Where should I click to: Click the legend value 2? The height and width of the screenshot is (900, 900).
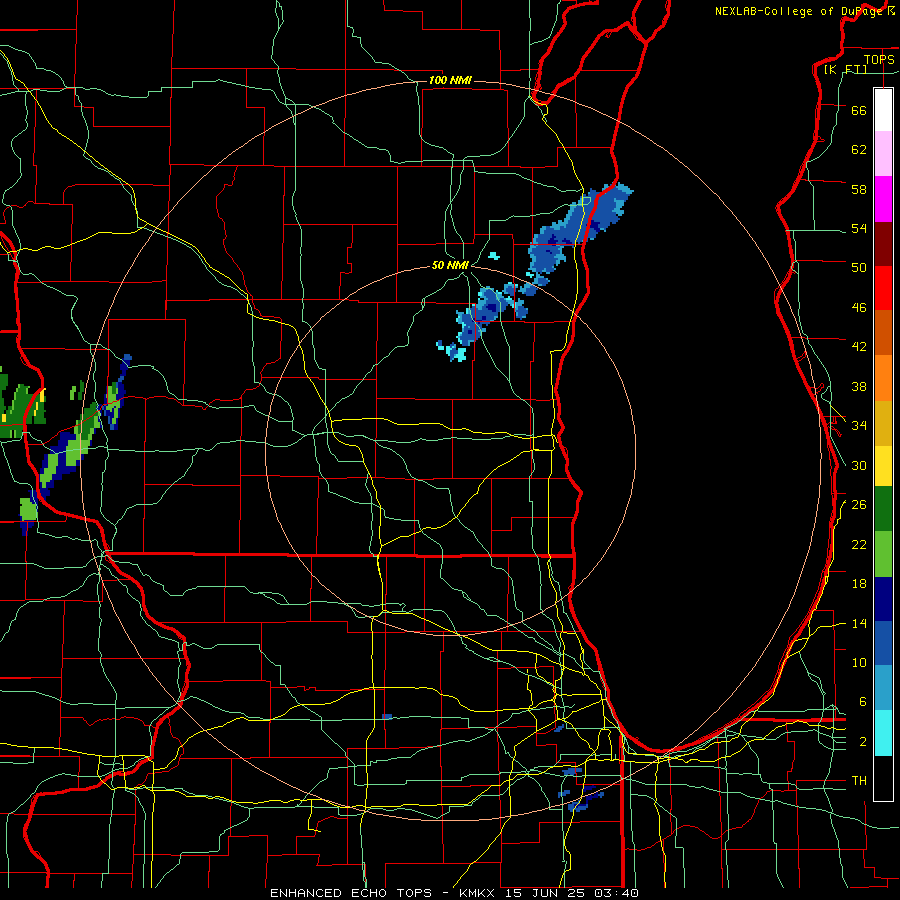click(x=862, y=741)
